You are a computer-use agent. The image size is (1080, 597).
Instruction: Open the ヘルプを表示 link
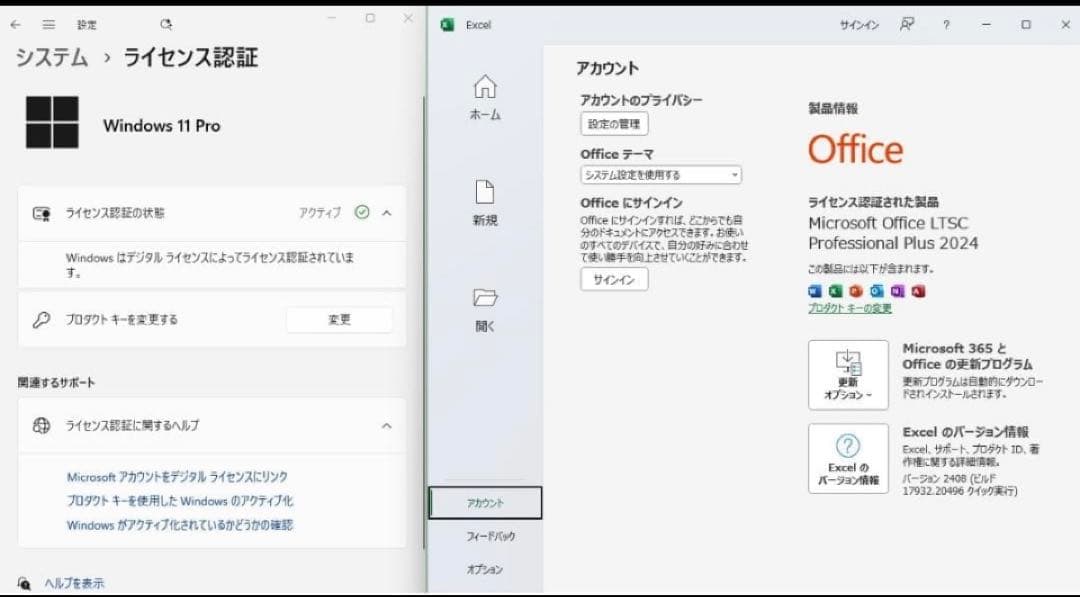[74, 583]
